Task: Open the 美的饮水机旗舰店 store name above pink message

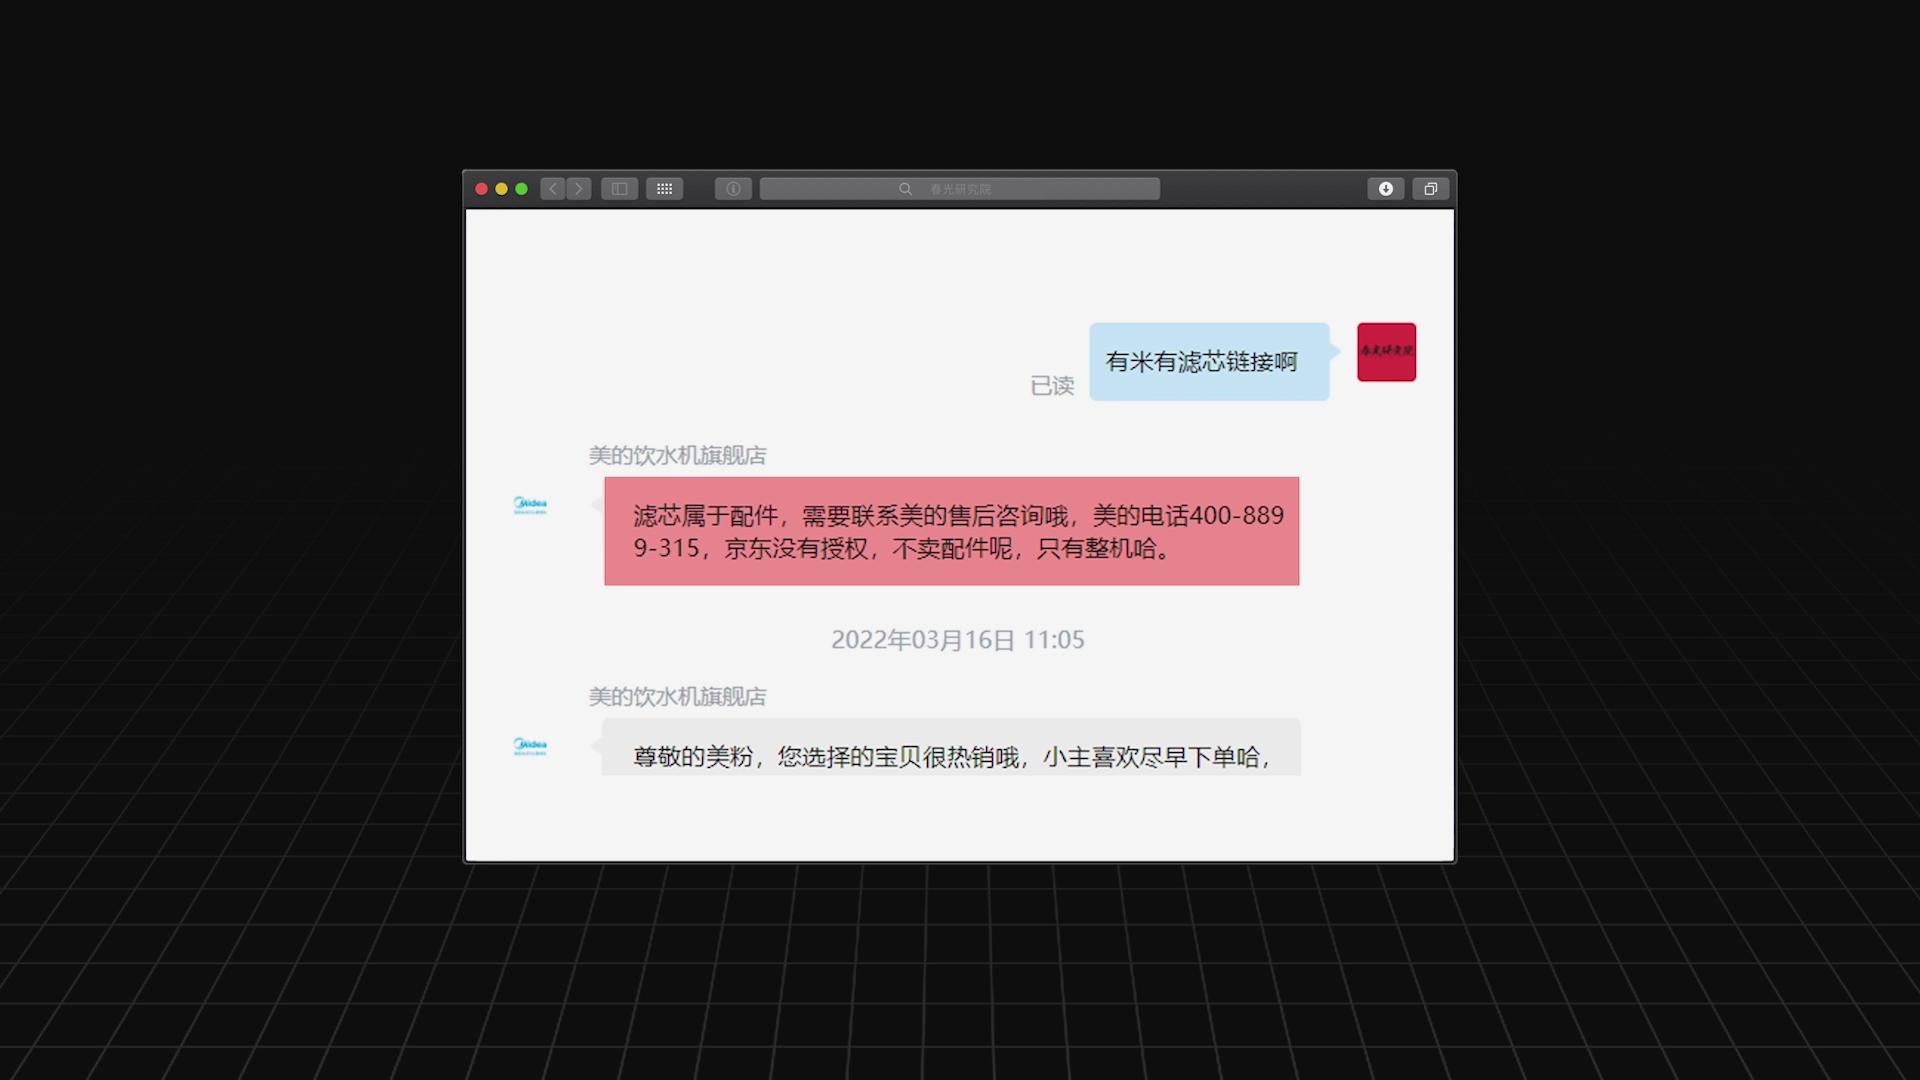Action: (x=677, y=455)
